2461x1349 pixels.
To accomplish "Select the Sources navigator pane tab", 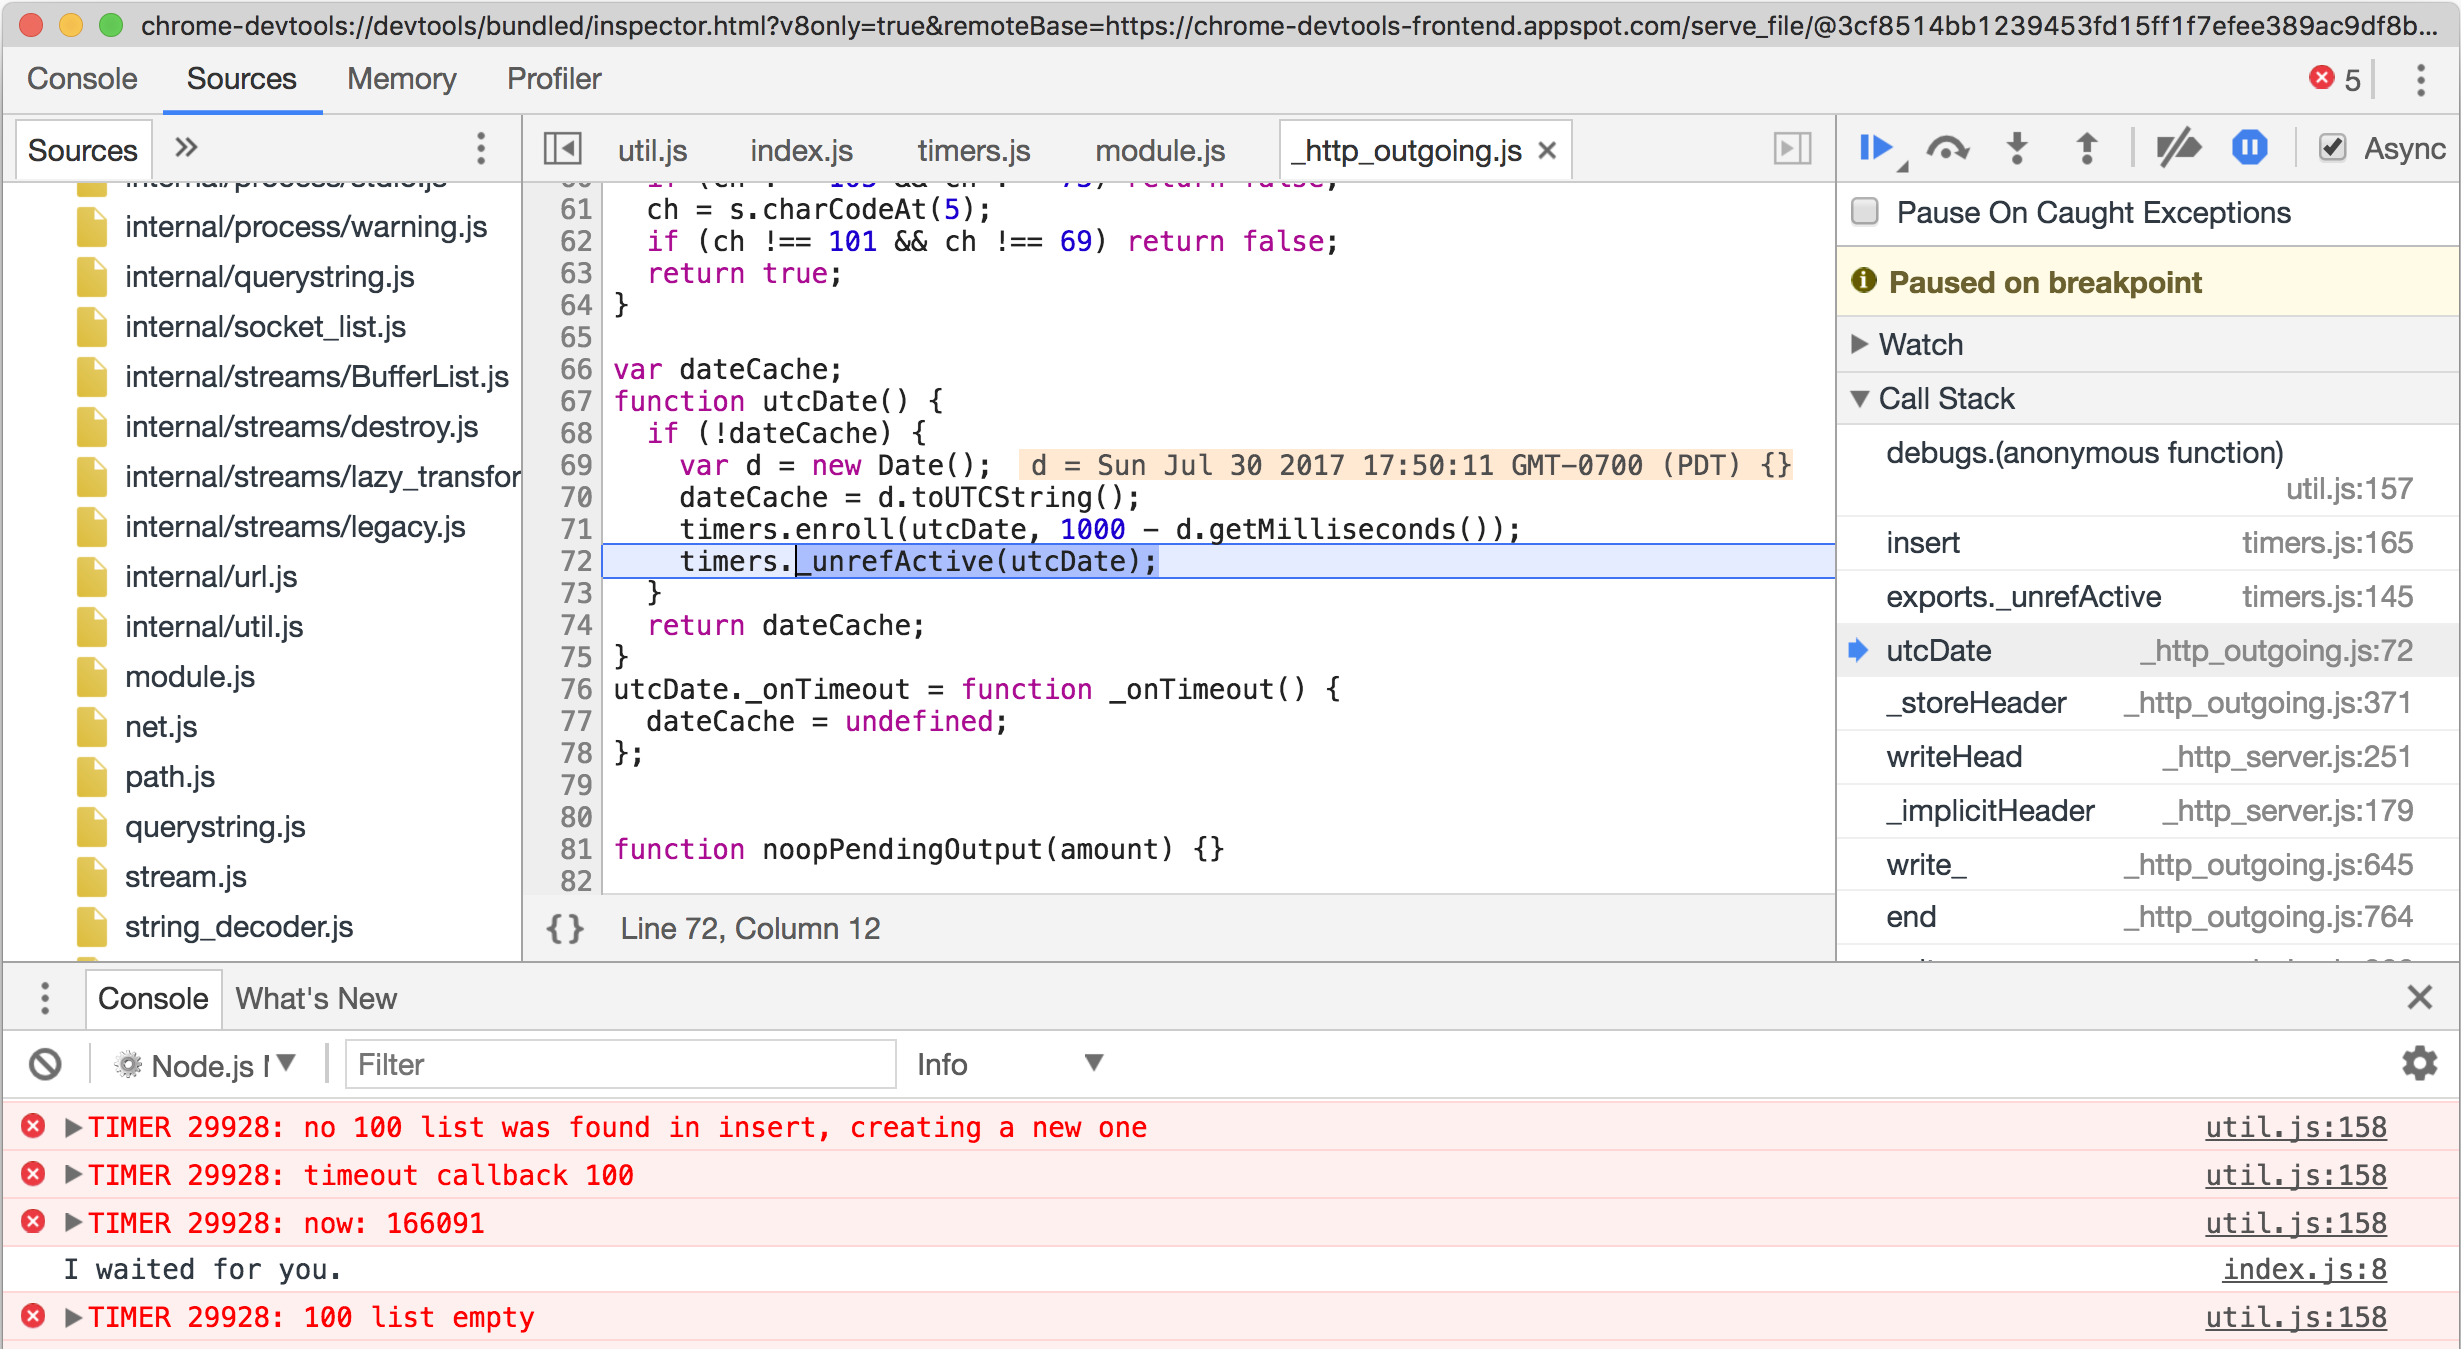I will pyautogui.click(x=83, y=150).
